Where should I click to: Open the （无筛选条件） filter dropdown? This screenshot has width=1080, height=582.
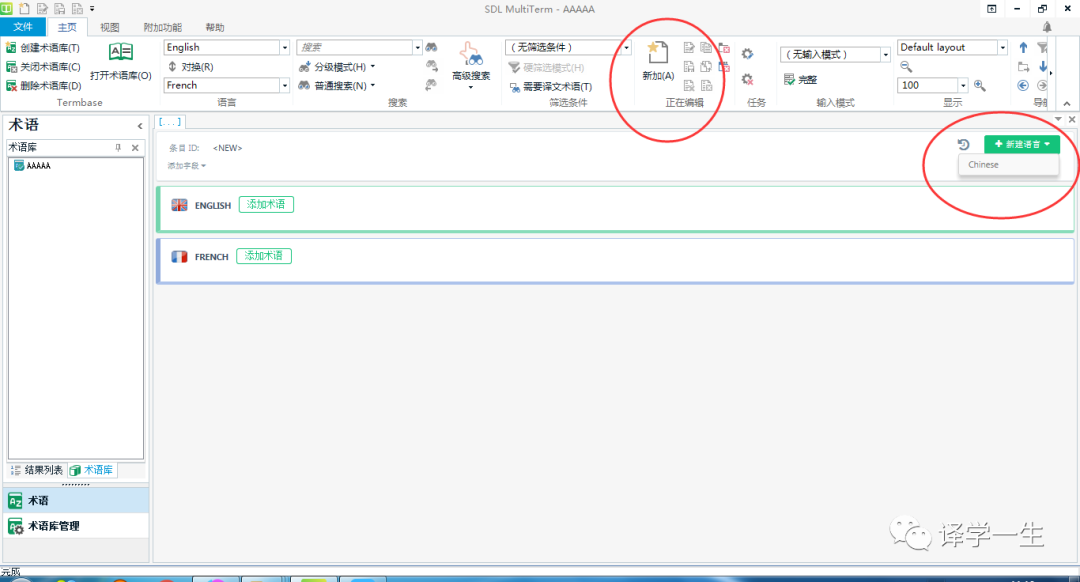(626, 48)
